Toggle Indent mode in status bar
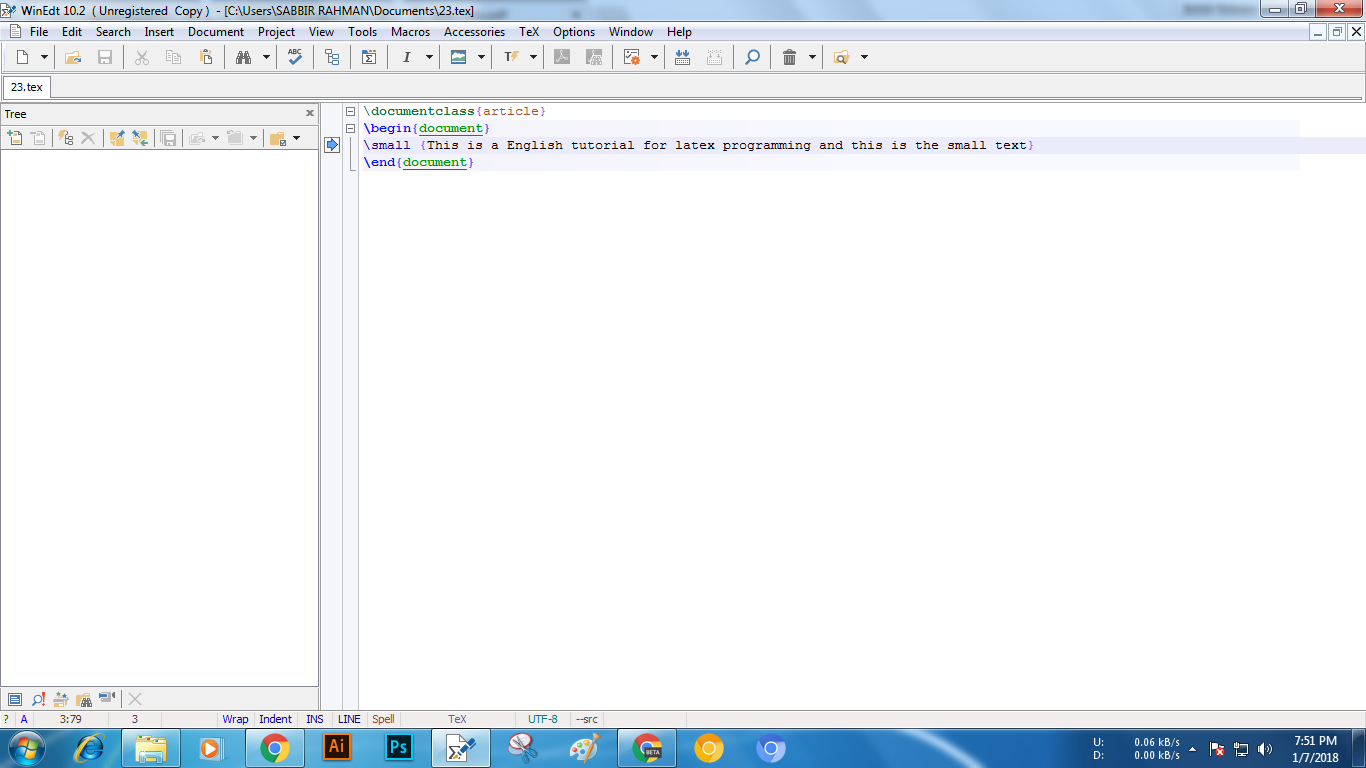Screen dimensions: 1366x768 276,719
